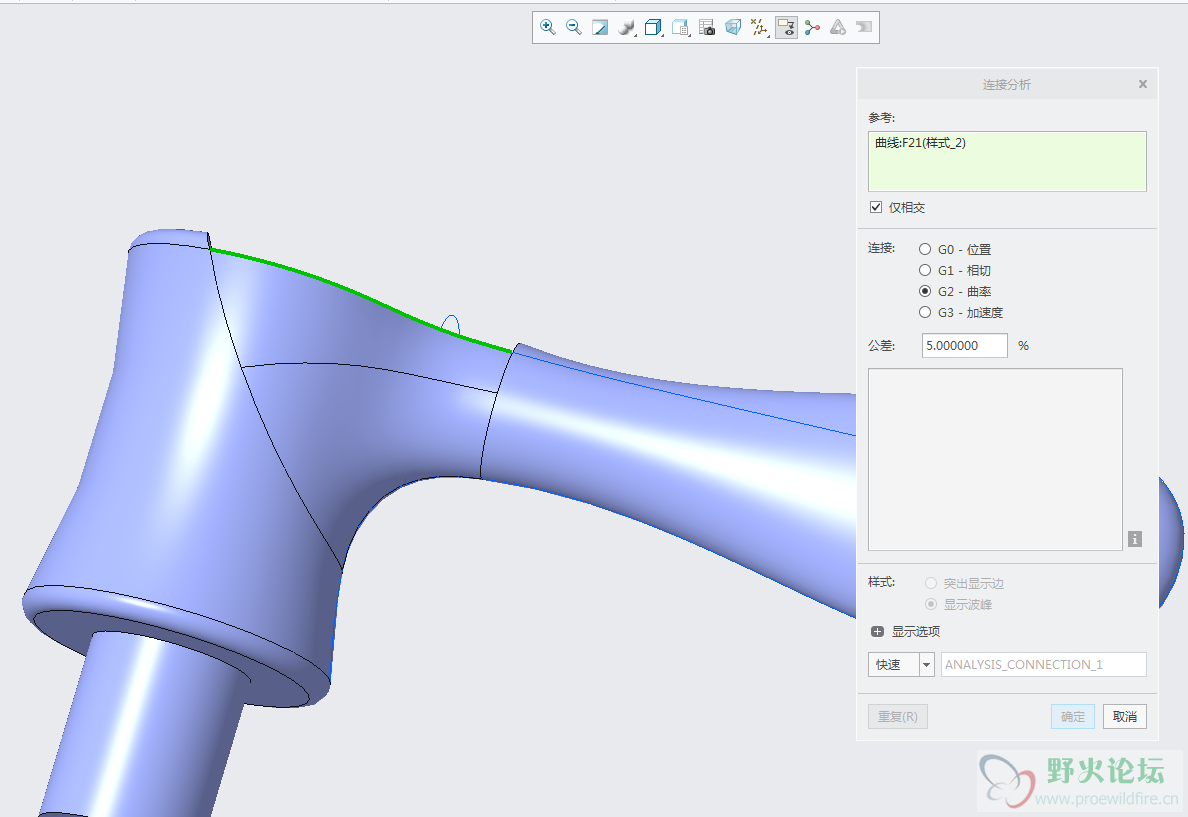
Task: Select the 突出显示边 style option
Action: pos(931,584)
